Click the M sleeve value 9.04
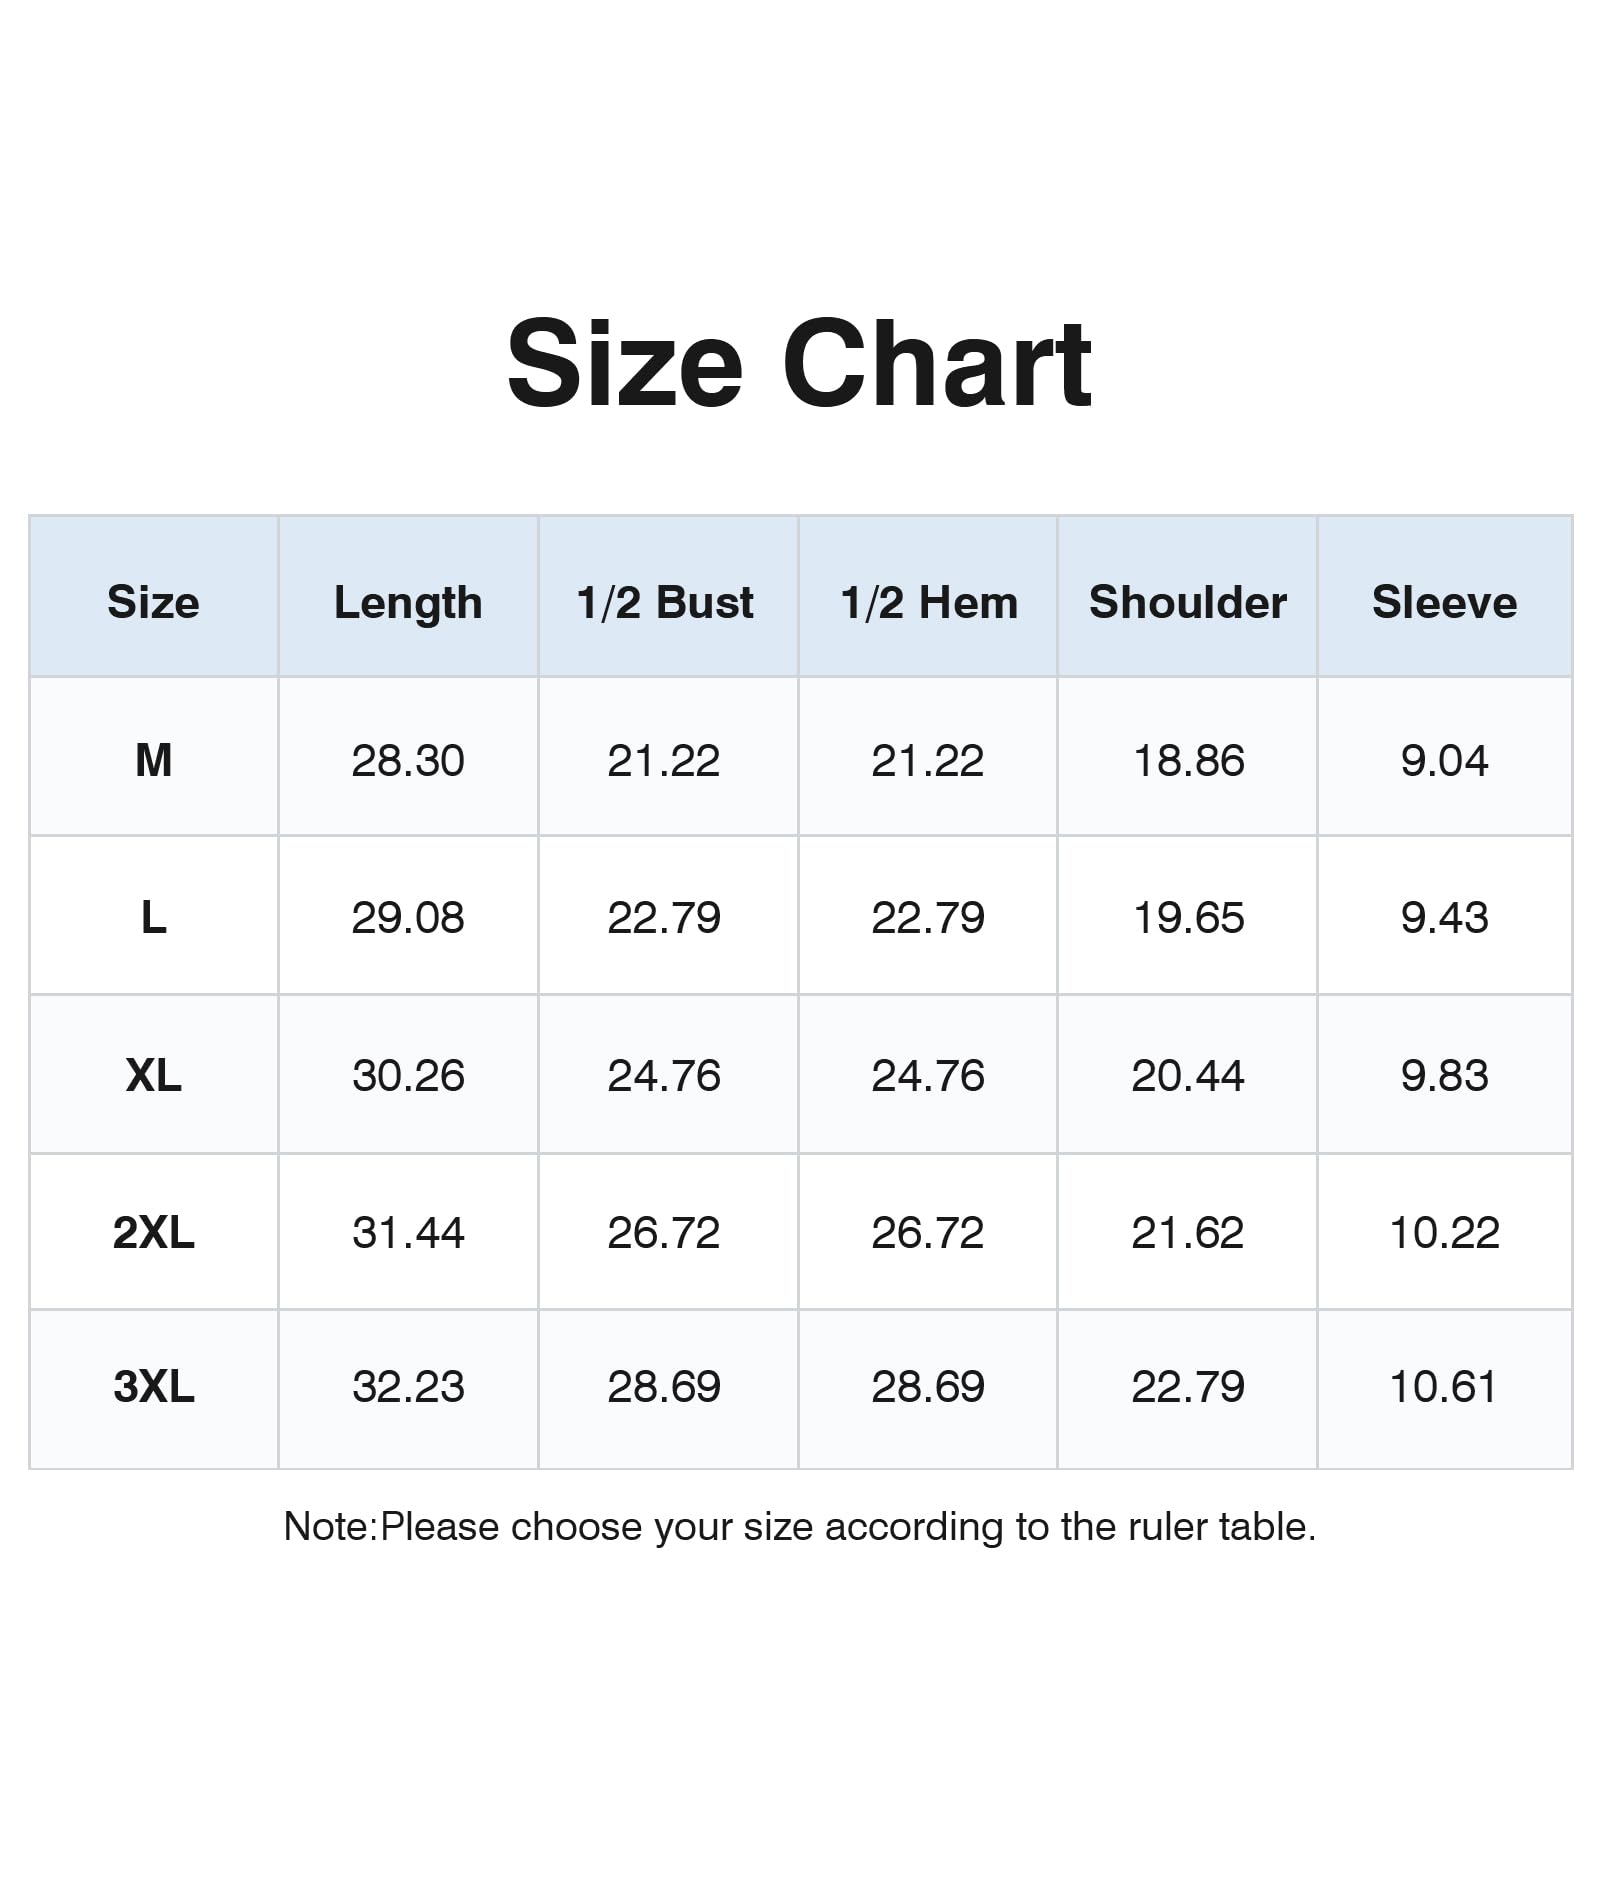Image resolution: width=1600 pixels, height=1900 pixels. pyautogui.click(x=1444, y=760)
